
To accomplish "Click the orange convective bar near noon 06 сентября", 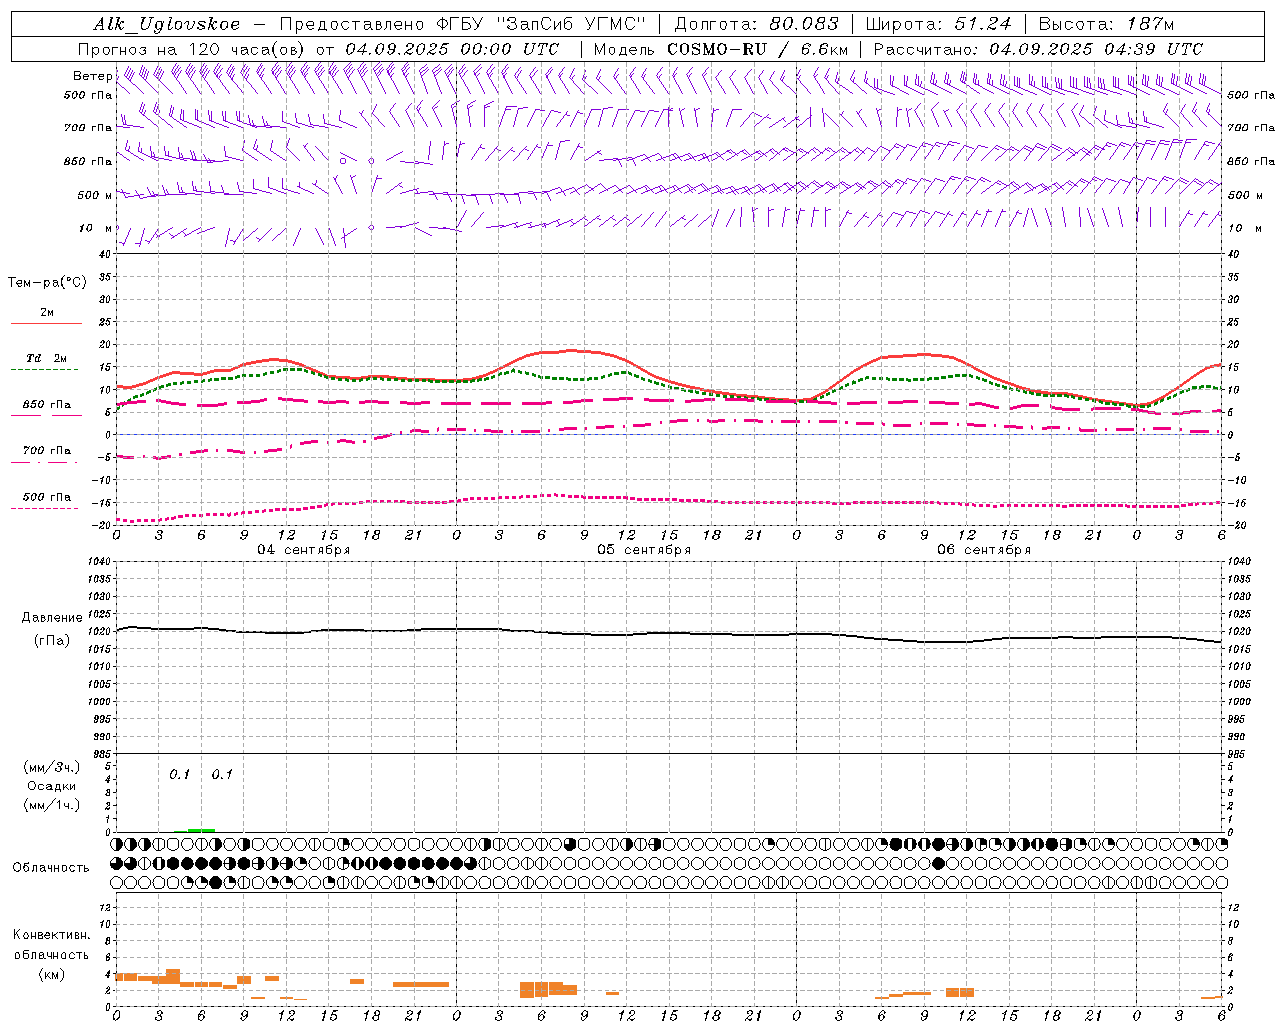I will [960, 992].
